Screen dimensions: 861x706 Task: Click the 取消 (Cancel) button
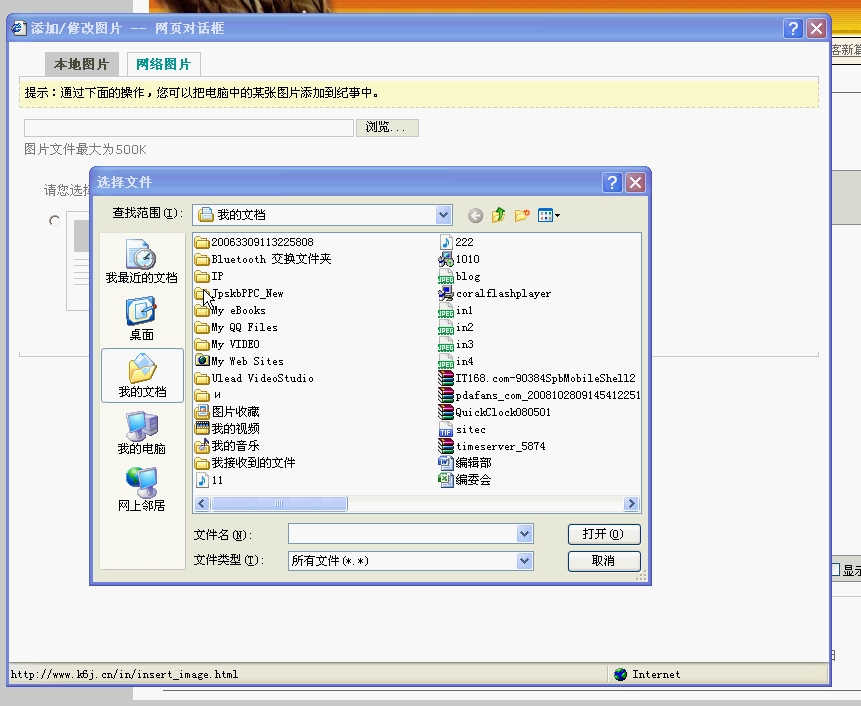point(604,561)
